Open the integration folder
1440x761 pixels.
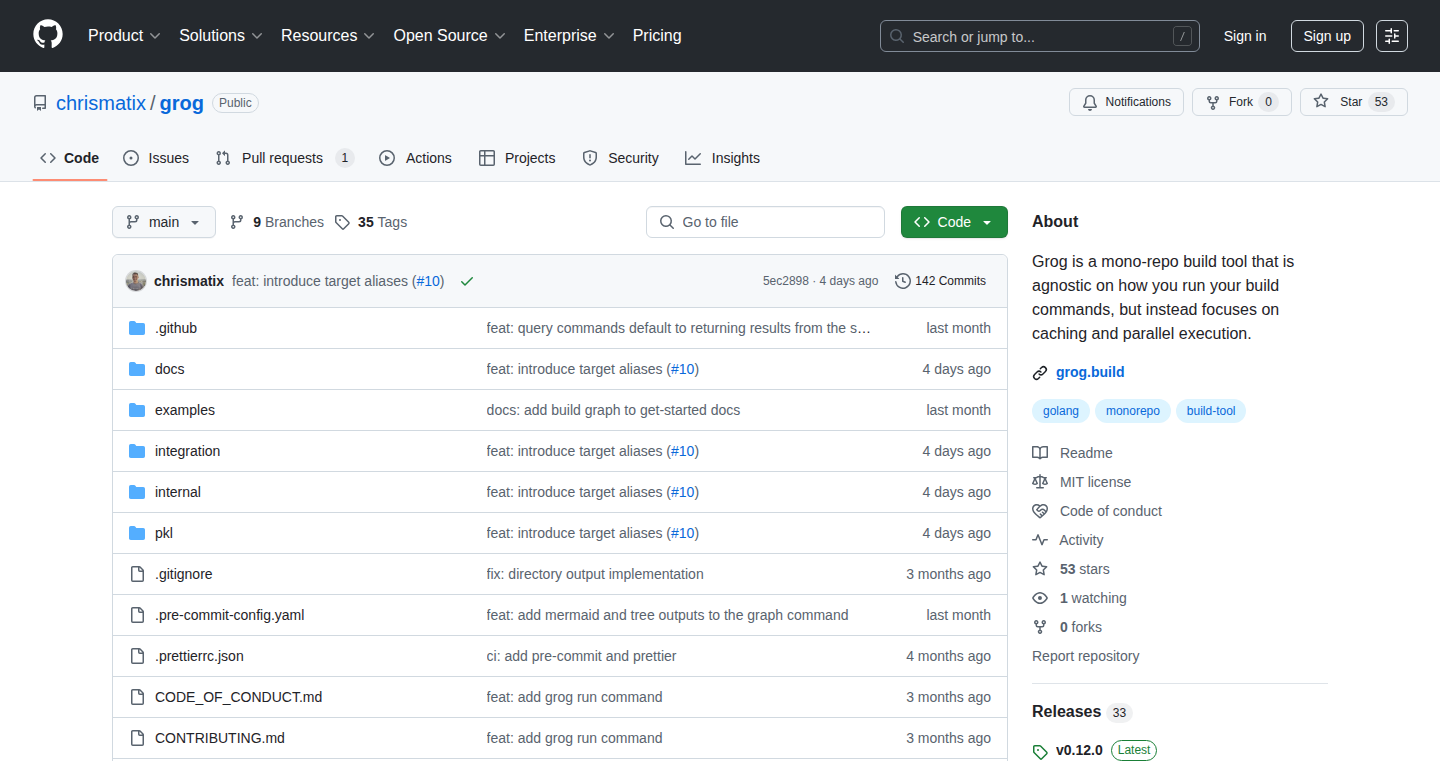click(187, 451)
